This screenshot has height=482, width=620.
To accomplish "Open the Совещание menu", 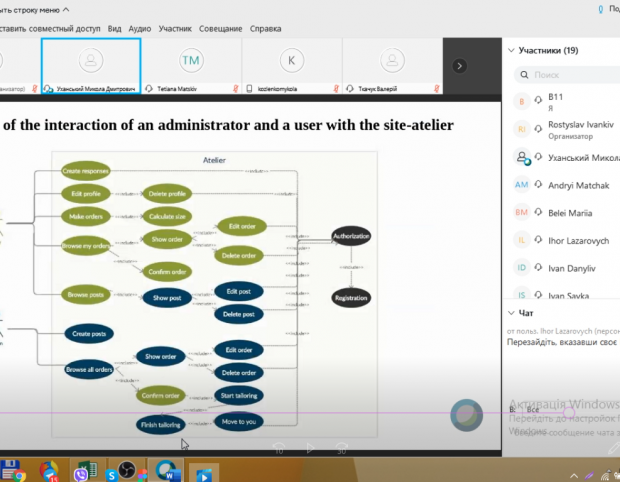I will pyautogui.click(x=220, y=29).
